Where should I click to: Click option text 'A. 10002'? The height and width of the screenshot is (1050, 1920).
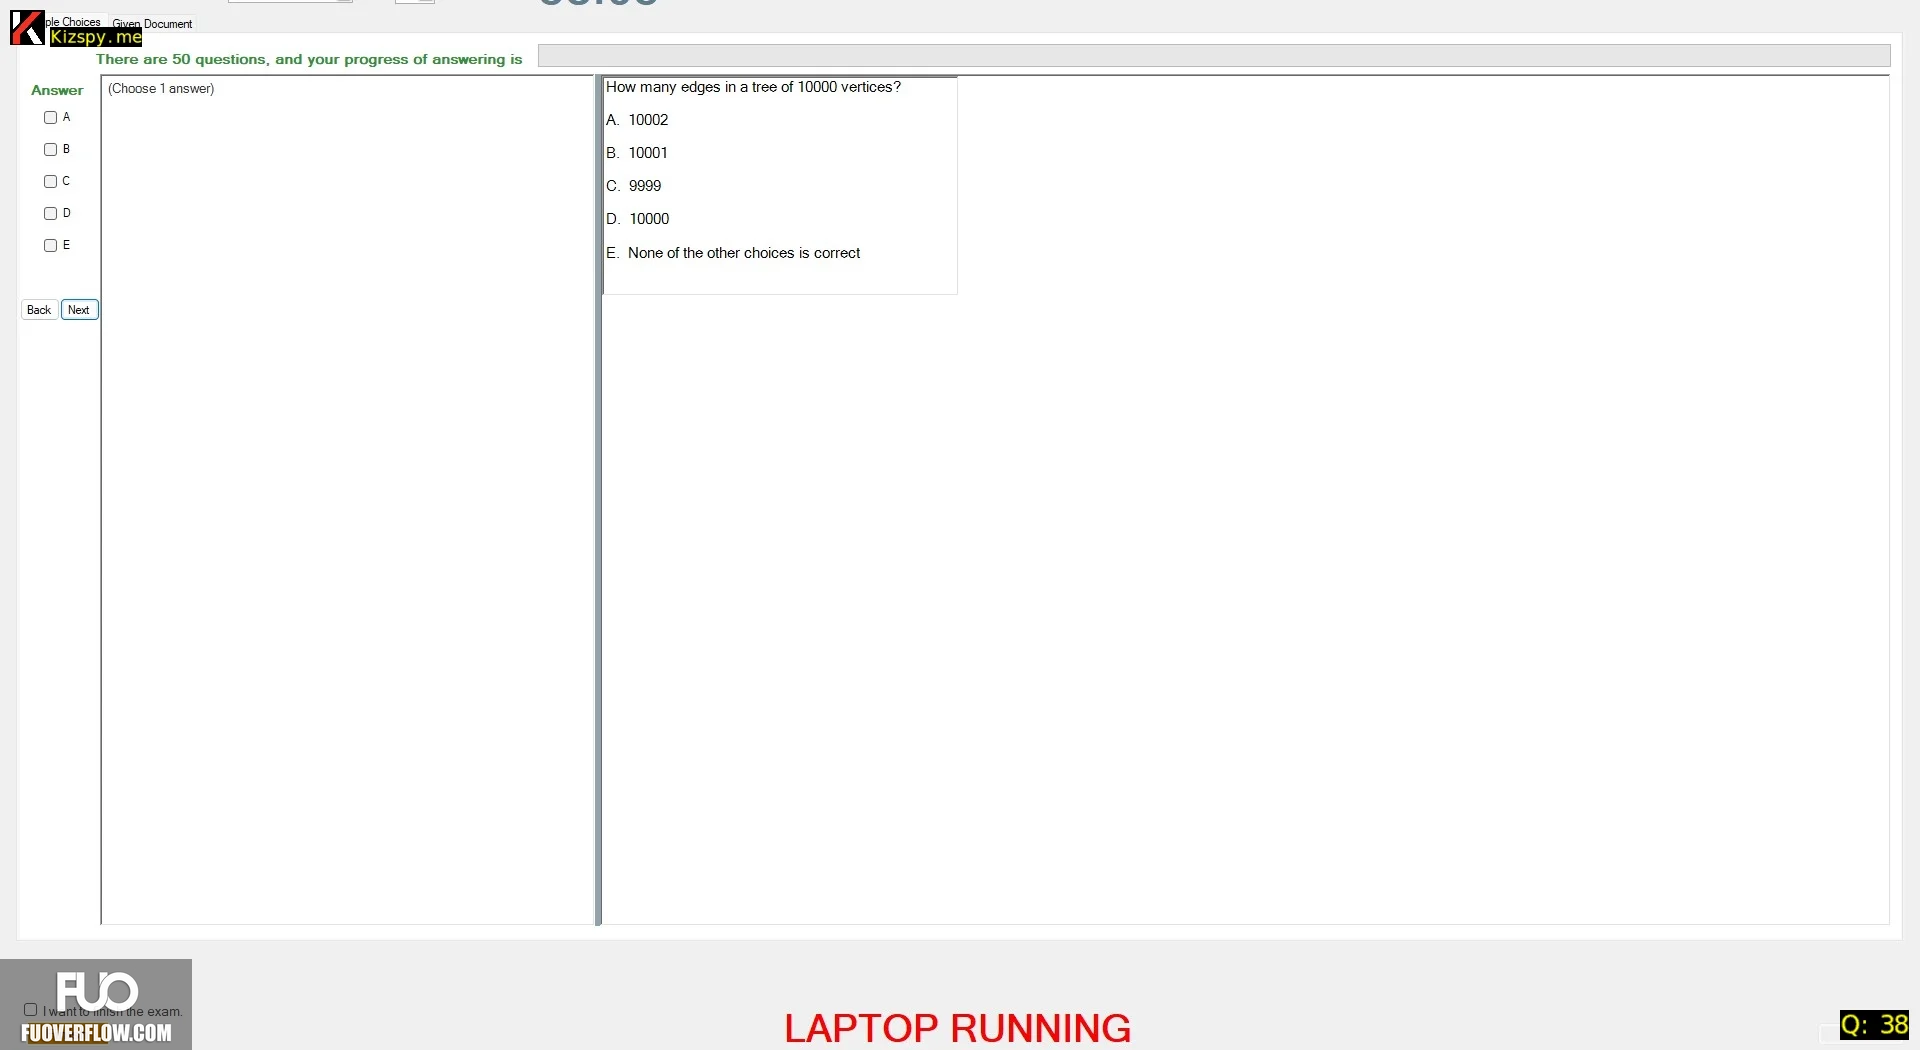[637, 120]
